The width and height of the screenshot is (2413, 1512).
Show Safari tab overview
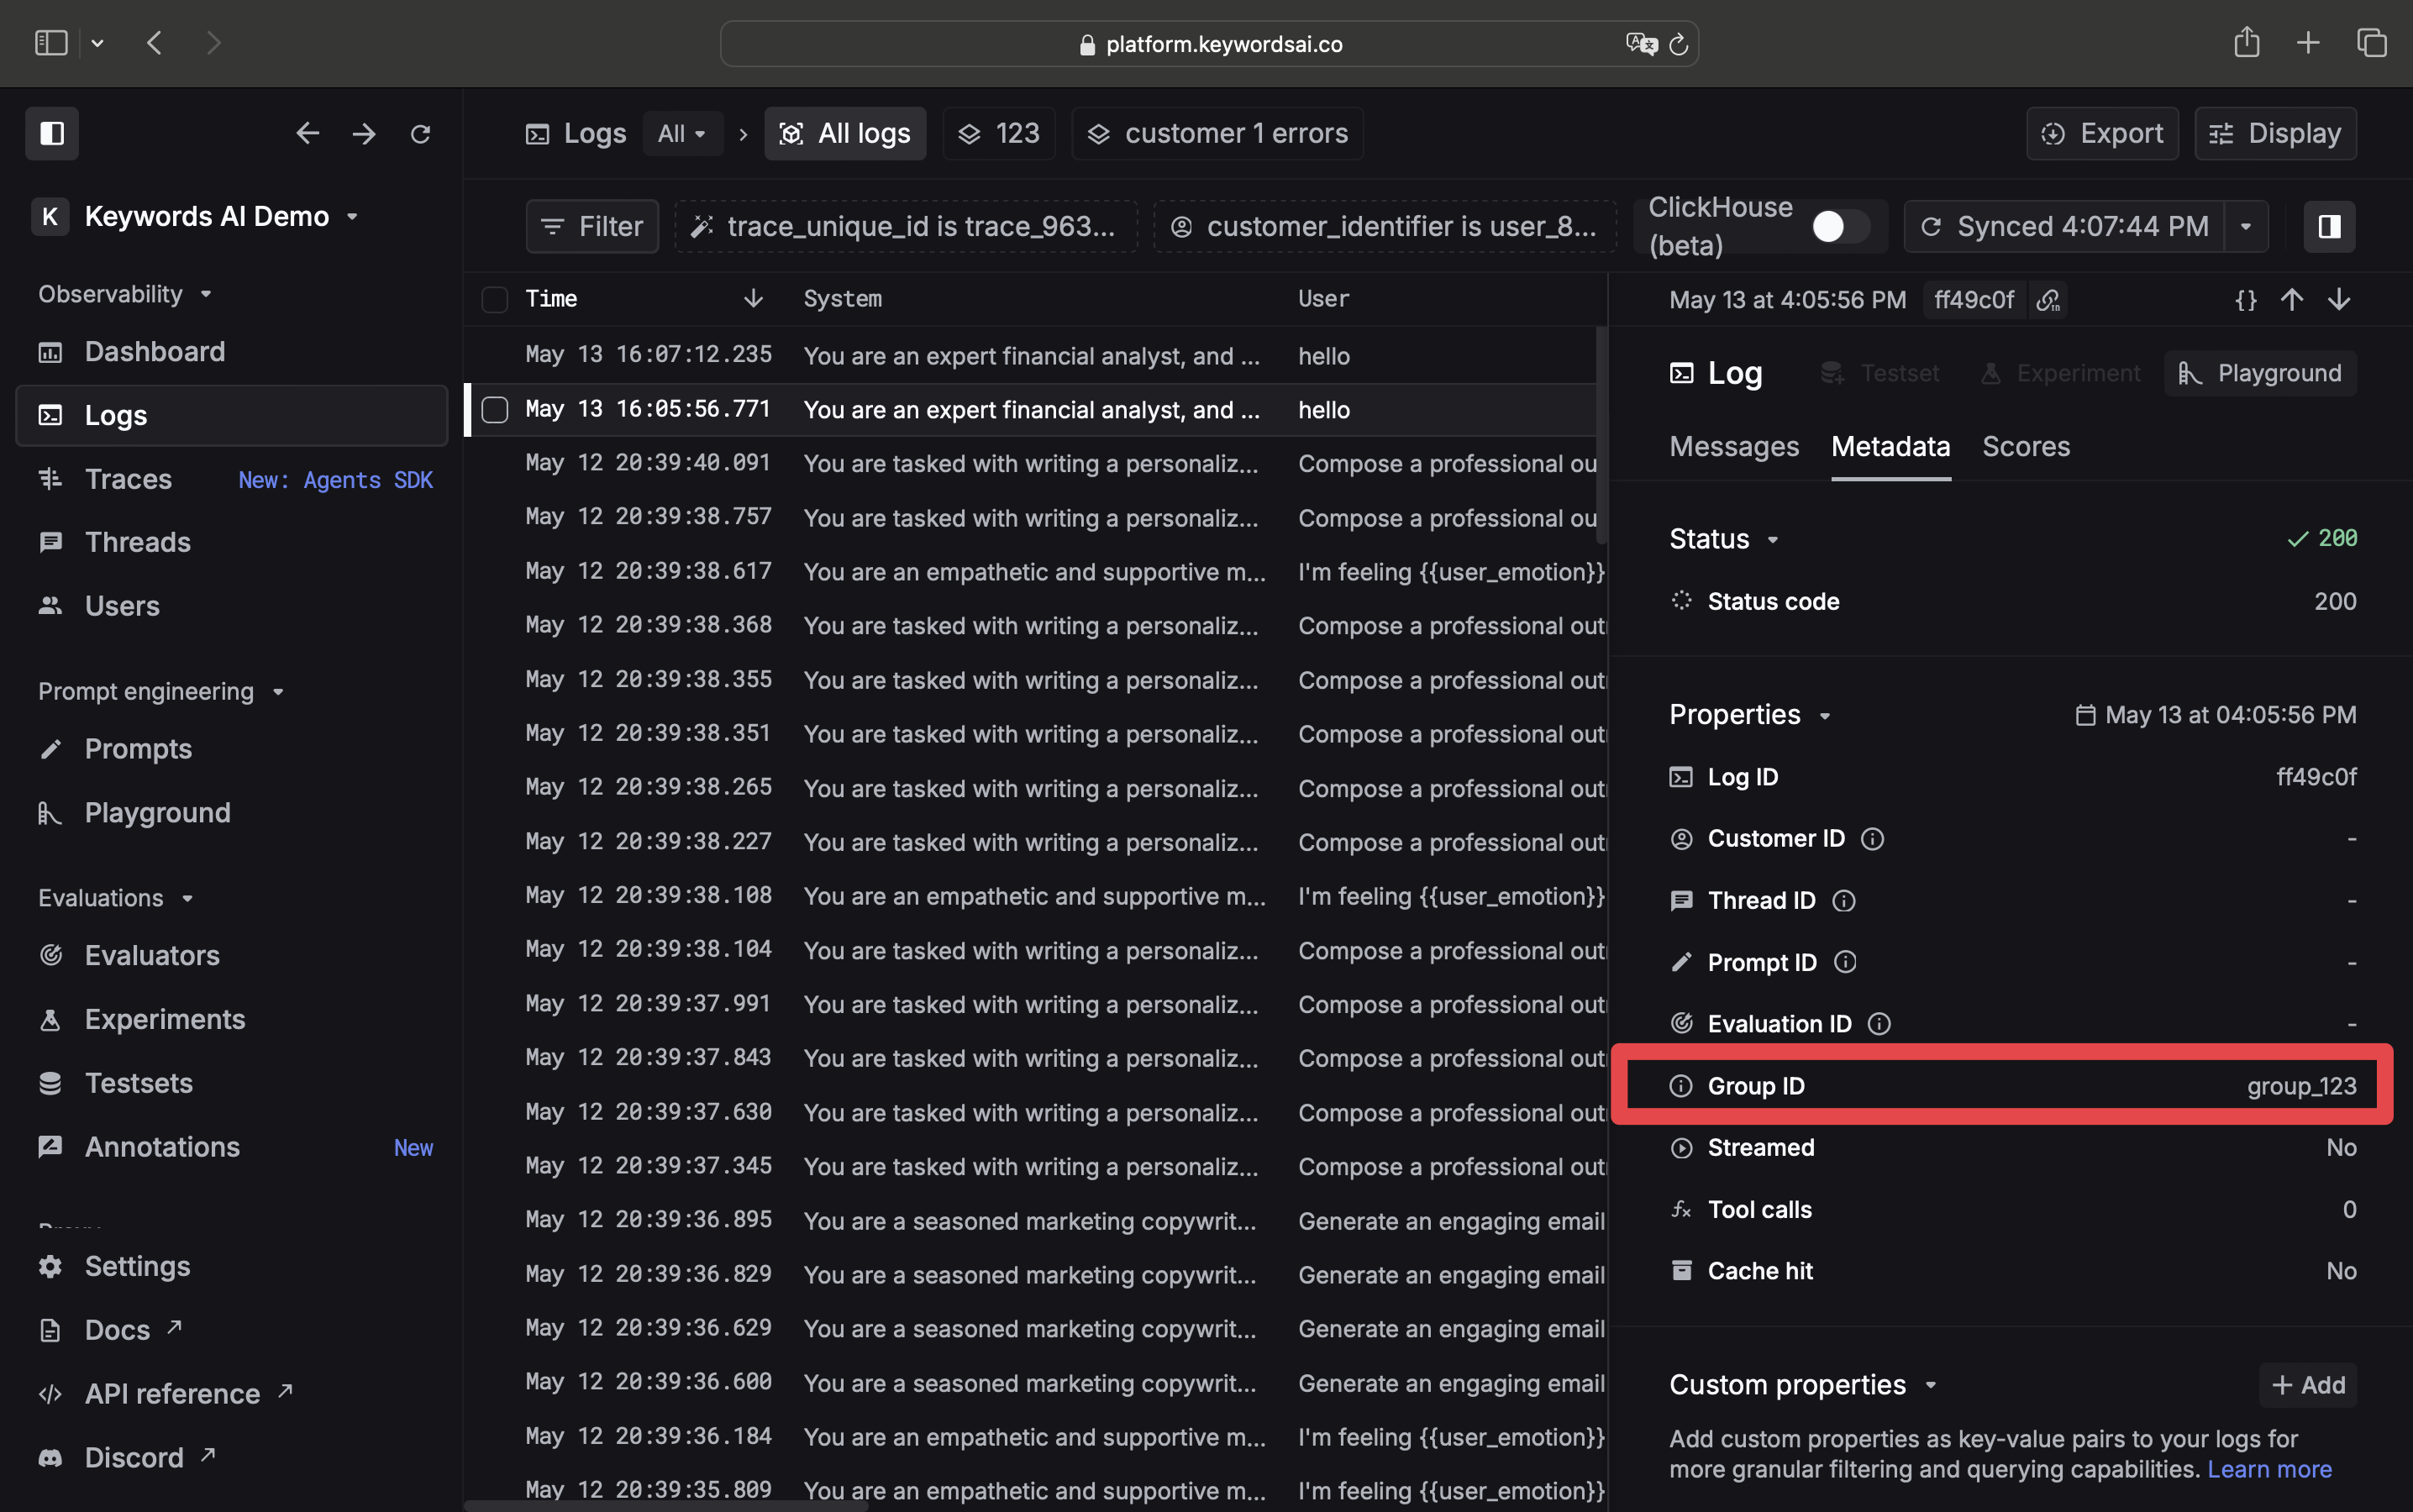(2371, 42)
